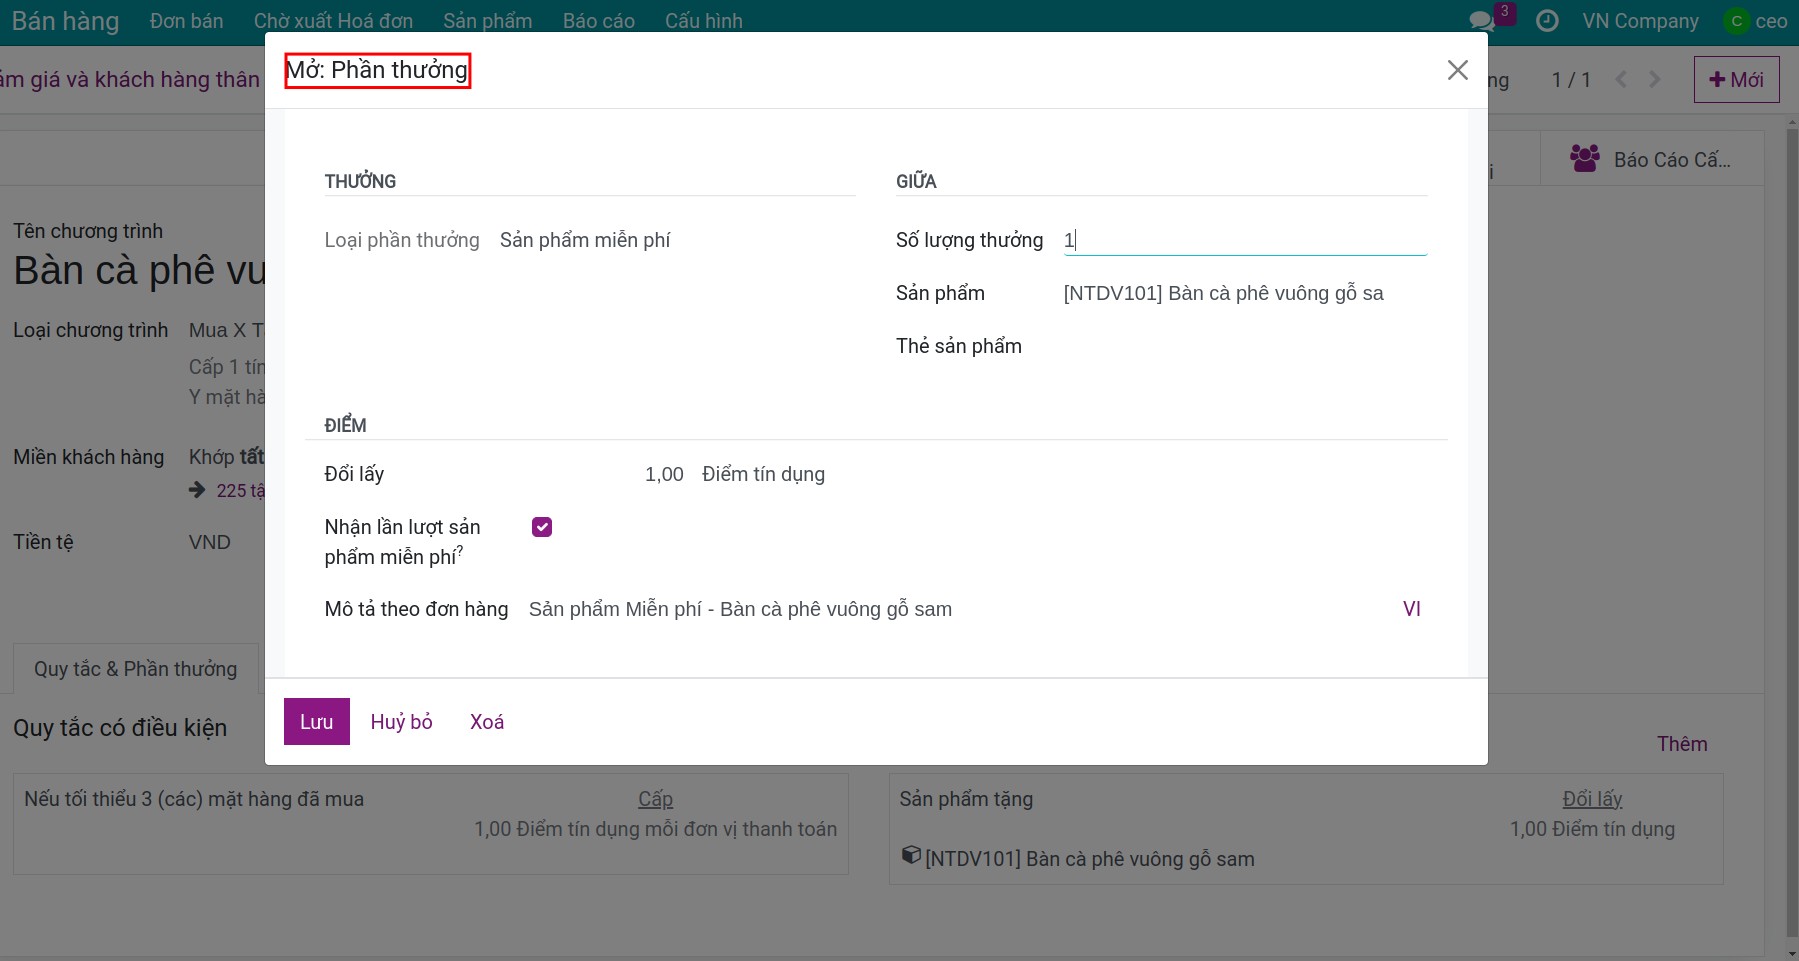Open the Thẻ sản phẩm tag field
The width and height of the screenshot is (1799, 961).
(x=1244, y=346)
